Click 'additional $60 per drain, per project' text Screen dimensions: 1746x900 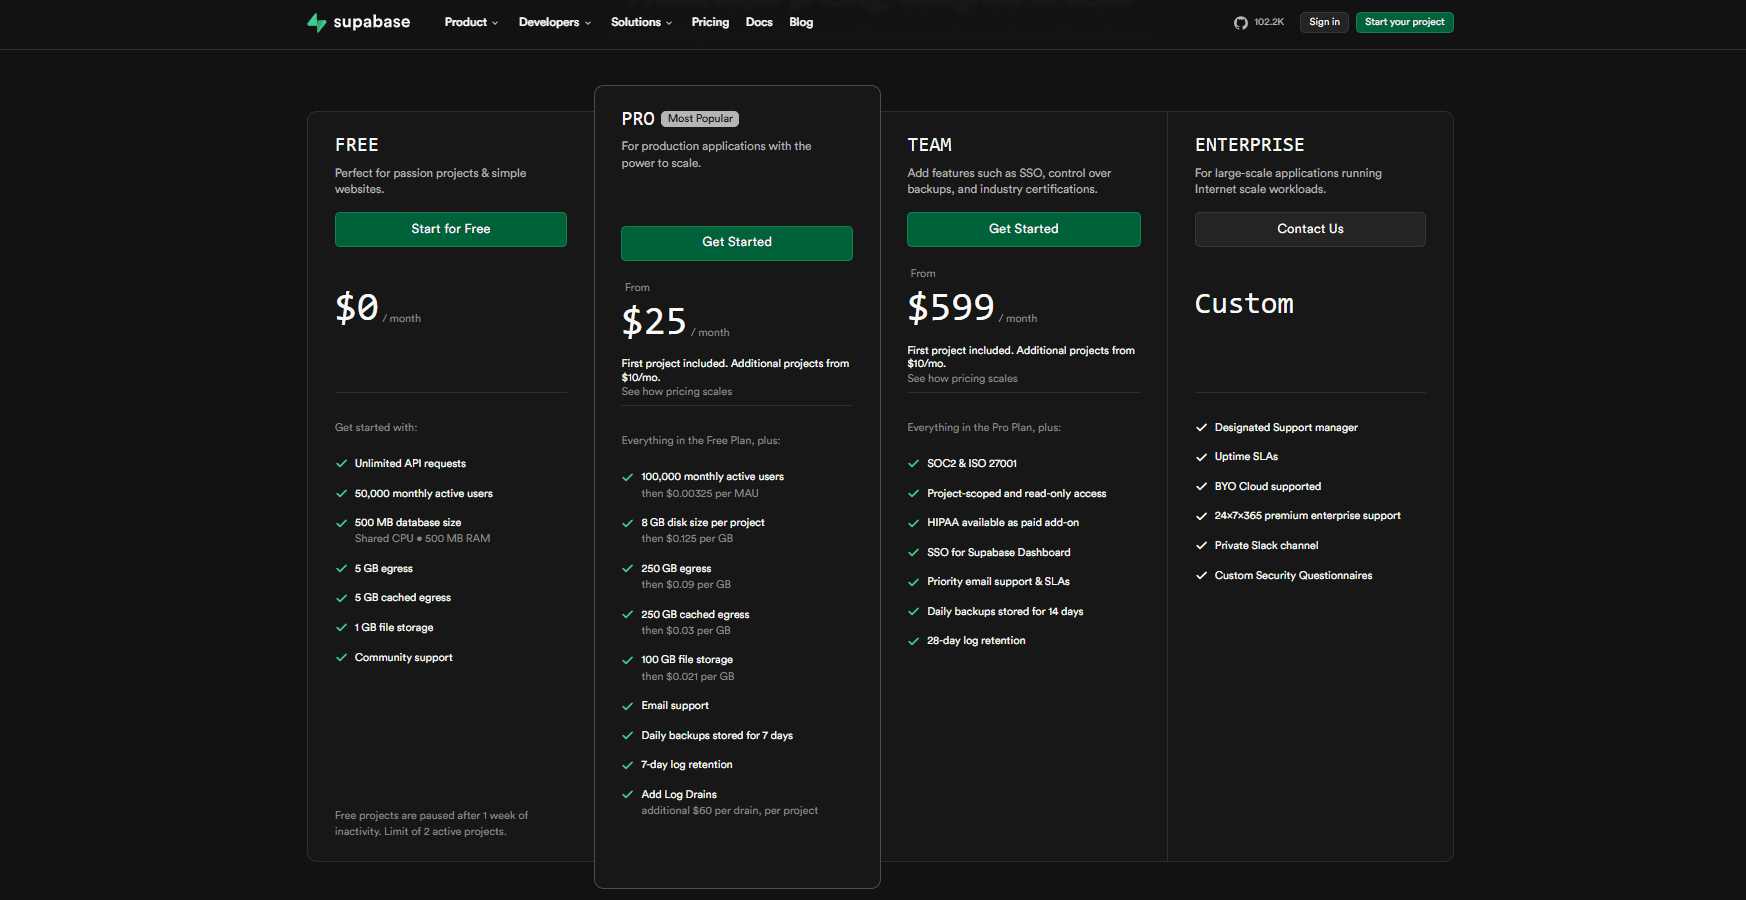click(730, 811)
